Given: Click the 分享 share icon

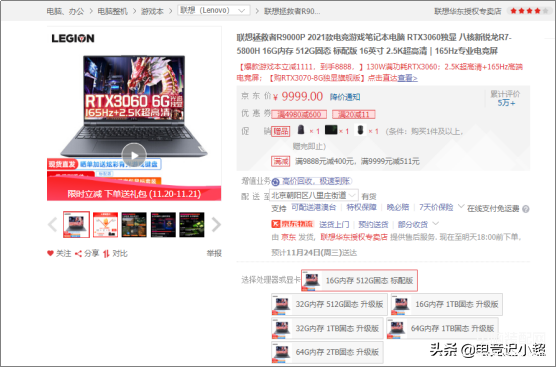Looking at the screenshot, I should tap(78, 253).
